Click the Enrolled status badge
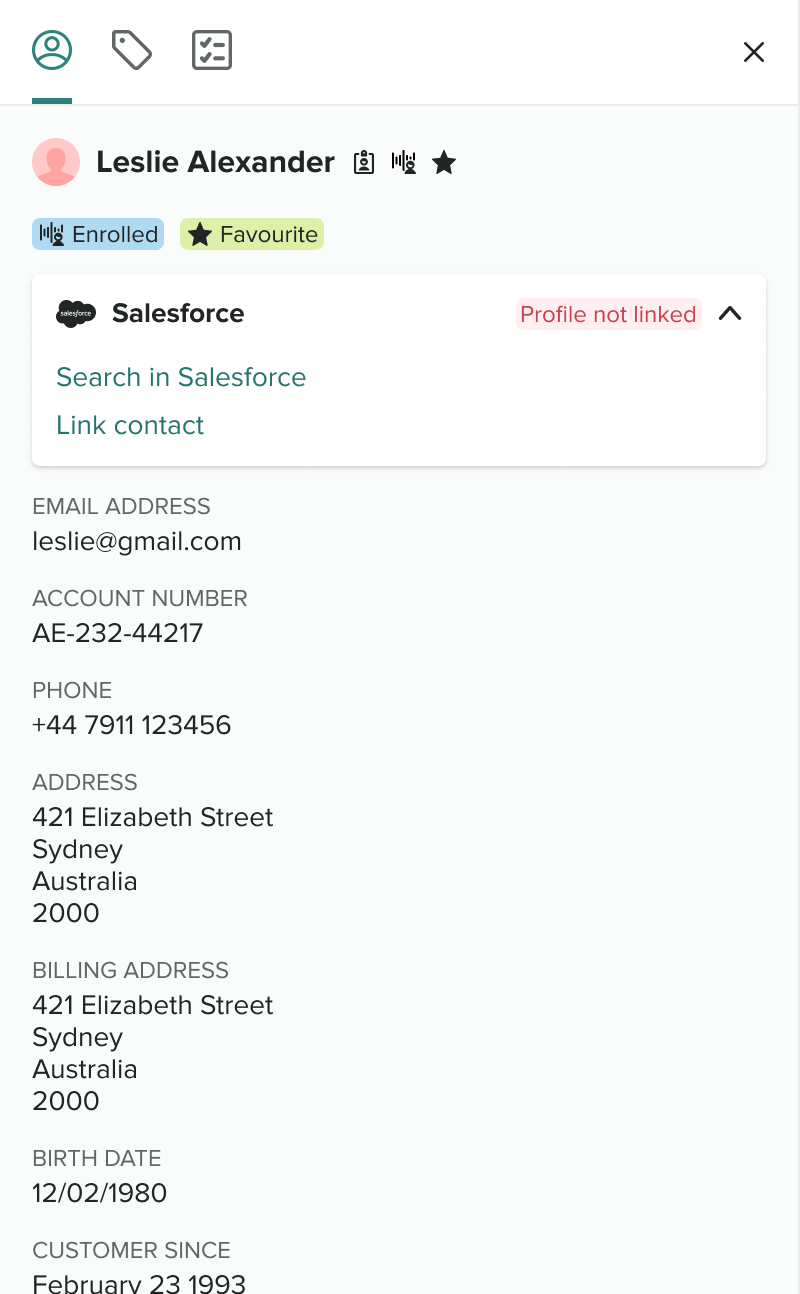 98,234
